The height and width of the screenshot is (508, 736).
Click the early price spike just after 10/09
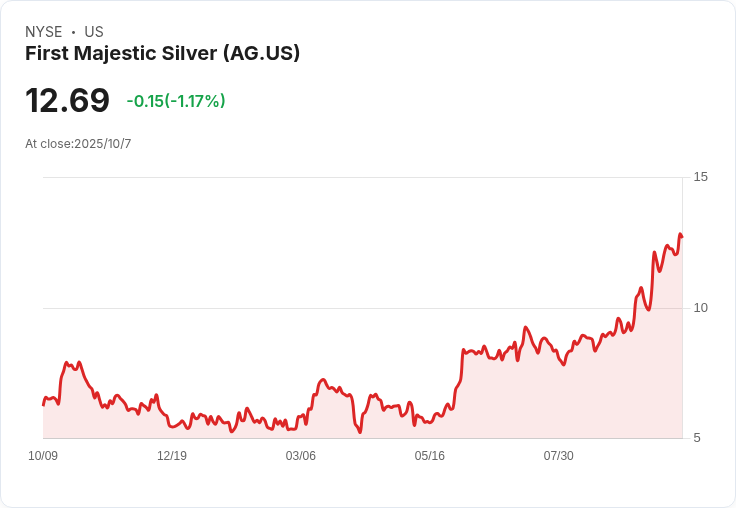(67, 363)
